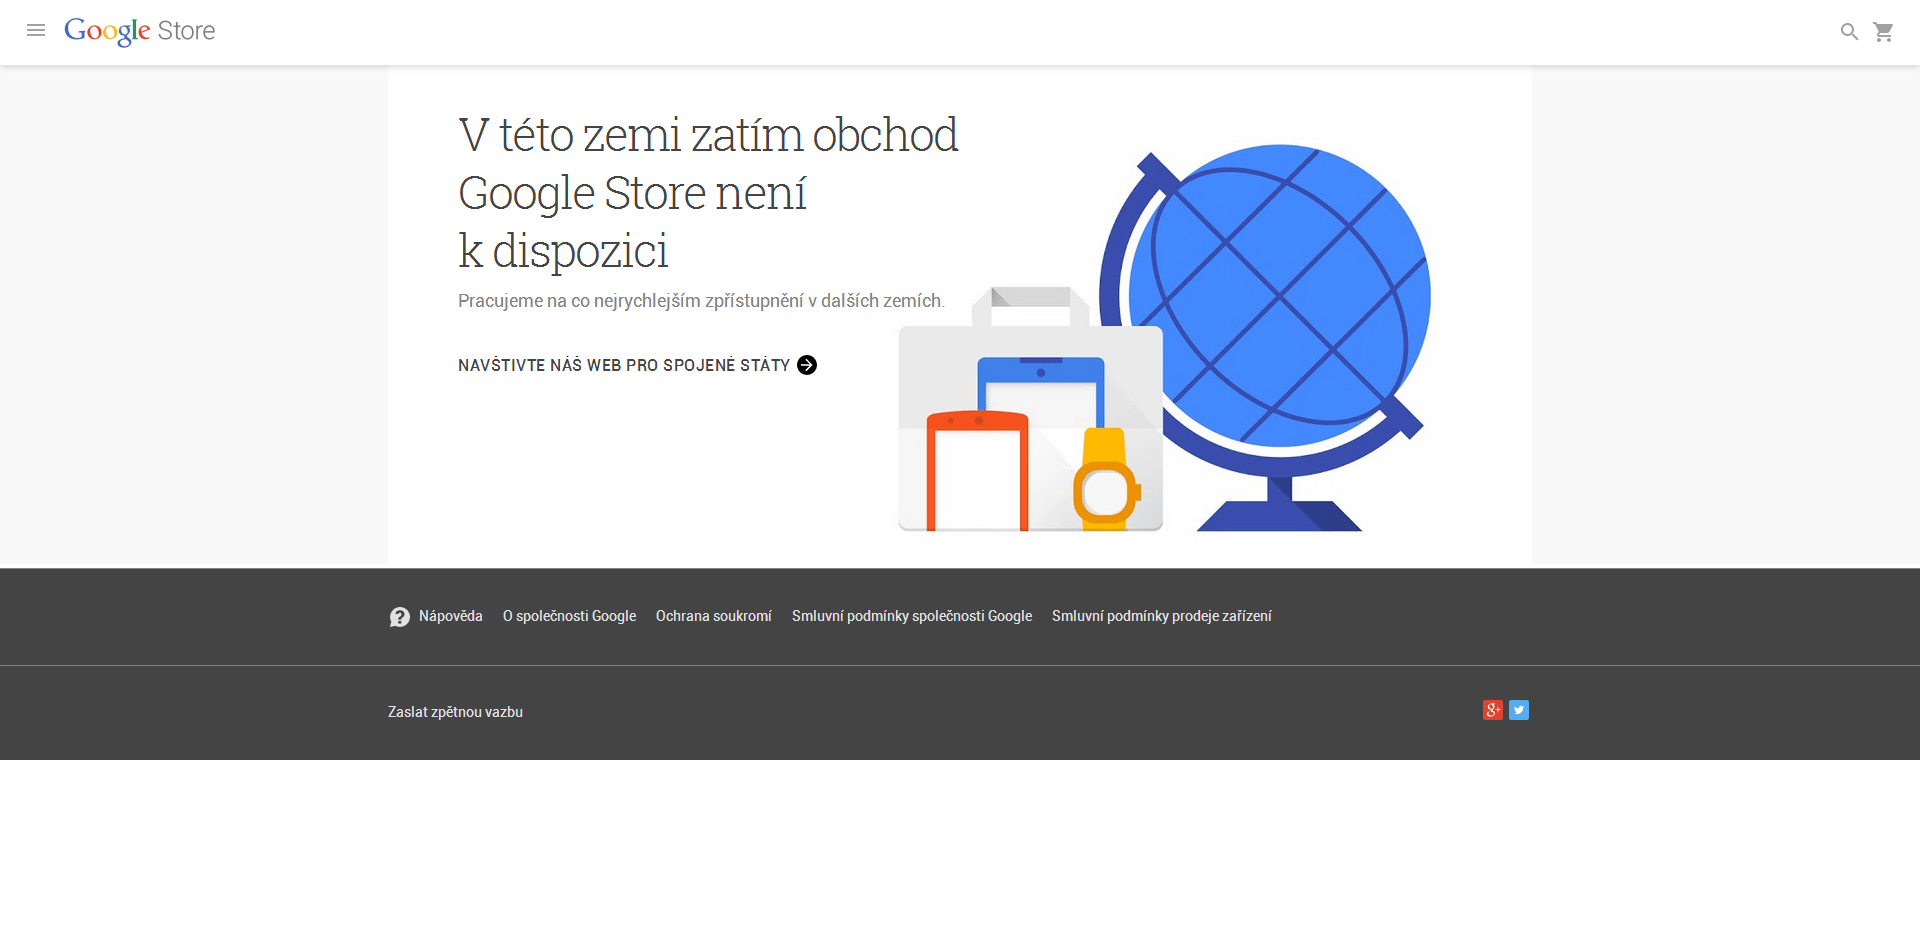Click the arrow circle next to Spojené státy
The height and width of the screenshot is (946, 1920).
point(807,365)
